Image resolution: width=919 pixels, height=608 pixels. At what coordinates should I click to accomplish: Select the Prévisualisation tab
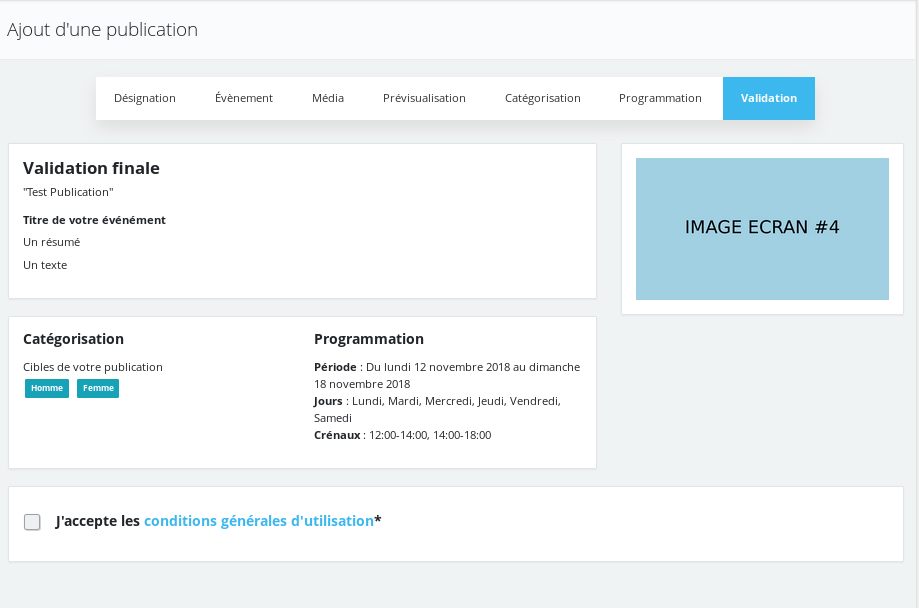(424, 98)
